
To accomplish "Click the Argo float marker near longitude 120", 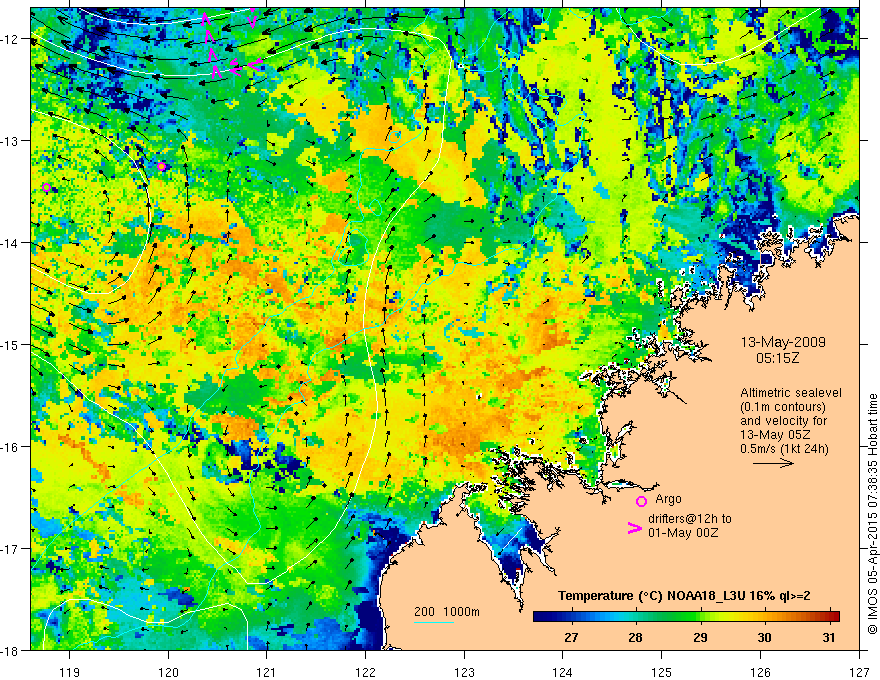I will coord(162,167).
